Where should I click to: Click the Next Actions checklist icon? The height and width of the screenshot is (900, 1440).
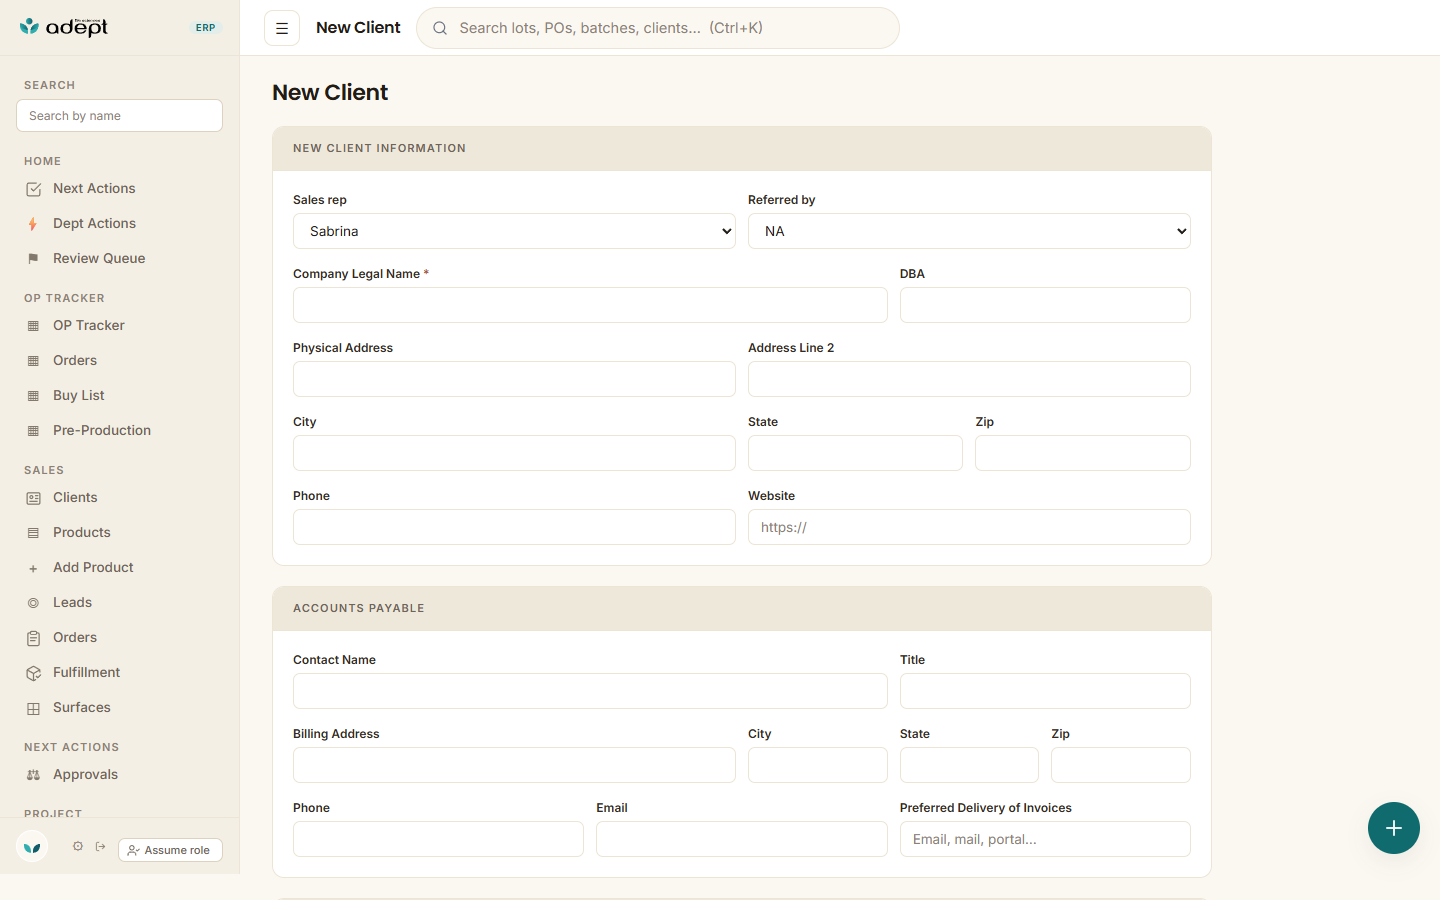[x=33, y=189]
